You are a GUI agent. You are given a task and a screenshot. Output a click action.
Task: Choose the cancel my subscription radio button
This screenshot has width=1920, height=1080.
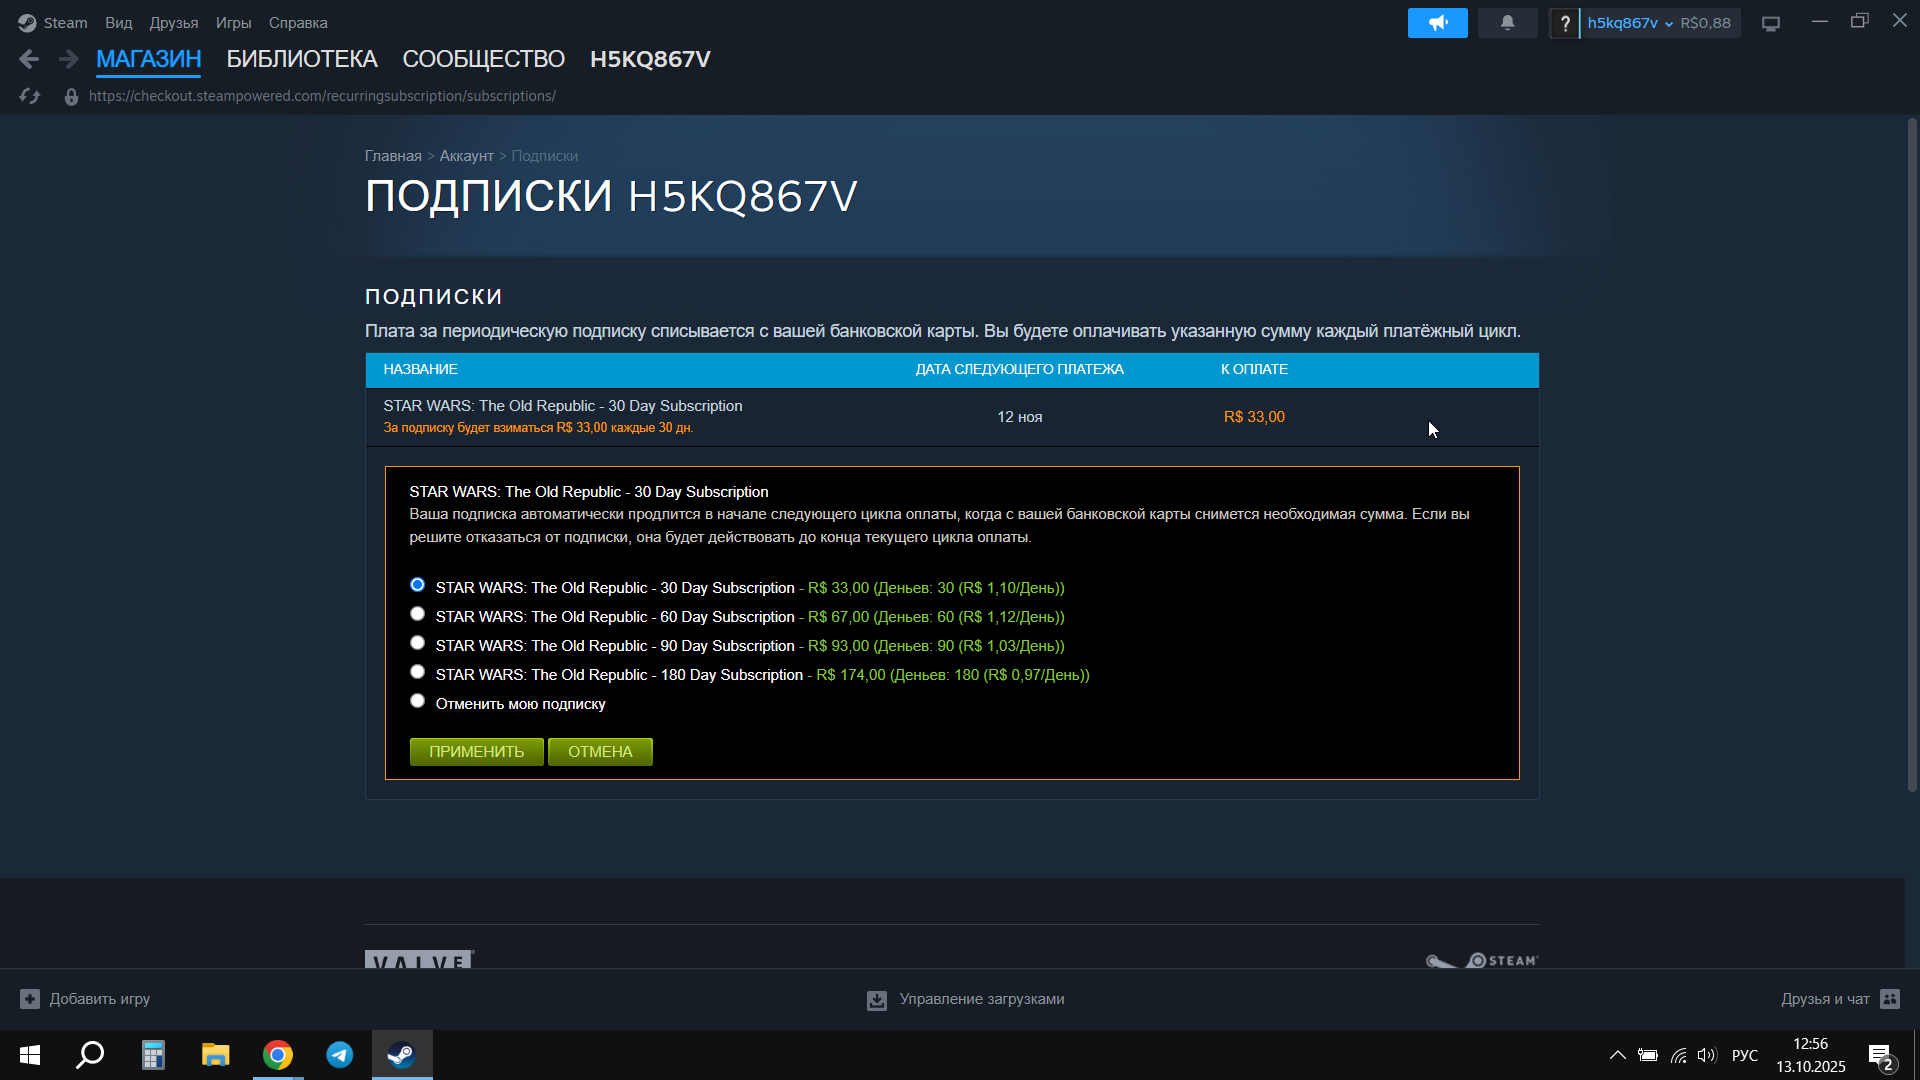(417, 701)
